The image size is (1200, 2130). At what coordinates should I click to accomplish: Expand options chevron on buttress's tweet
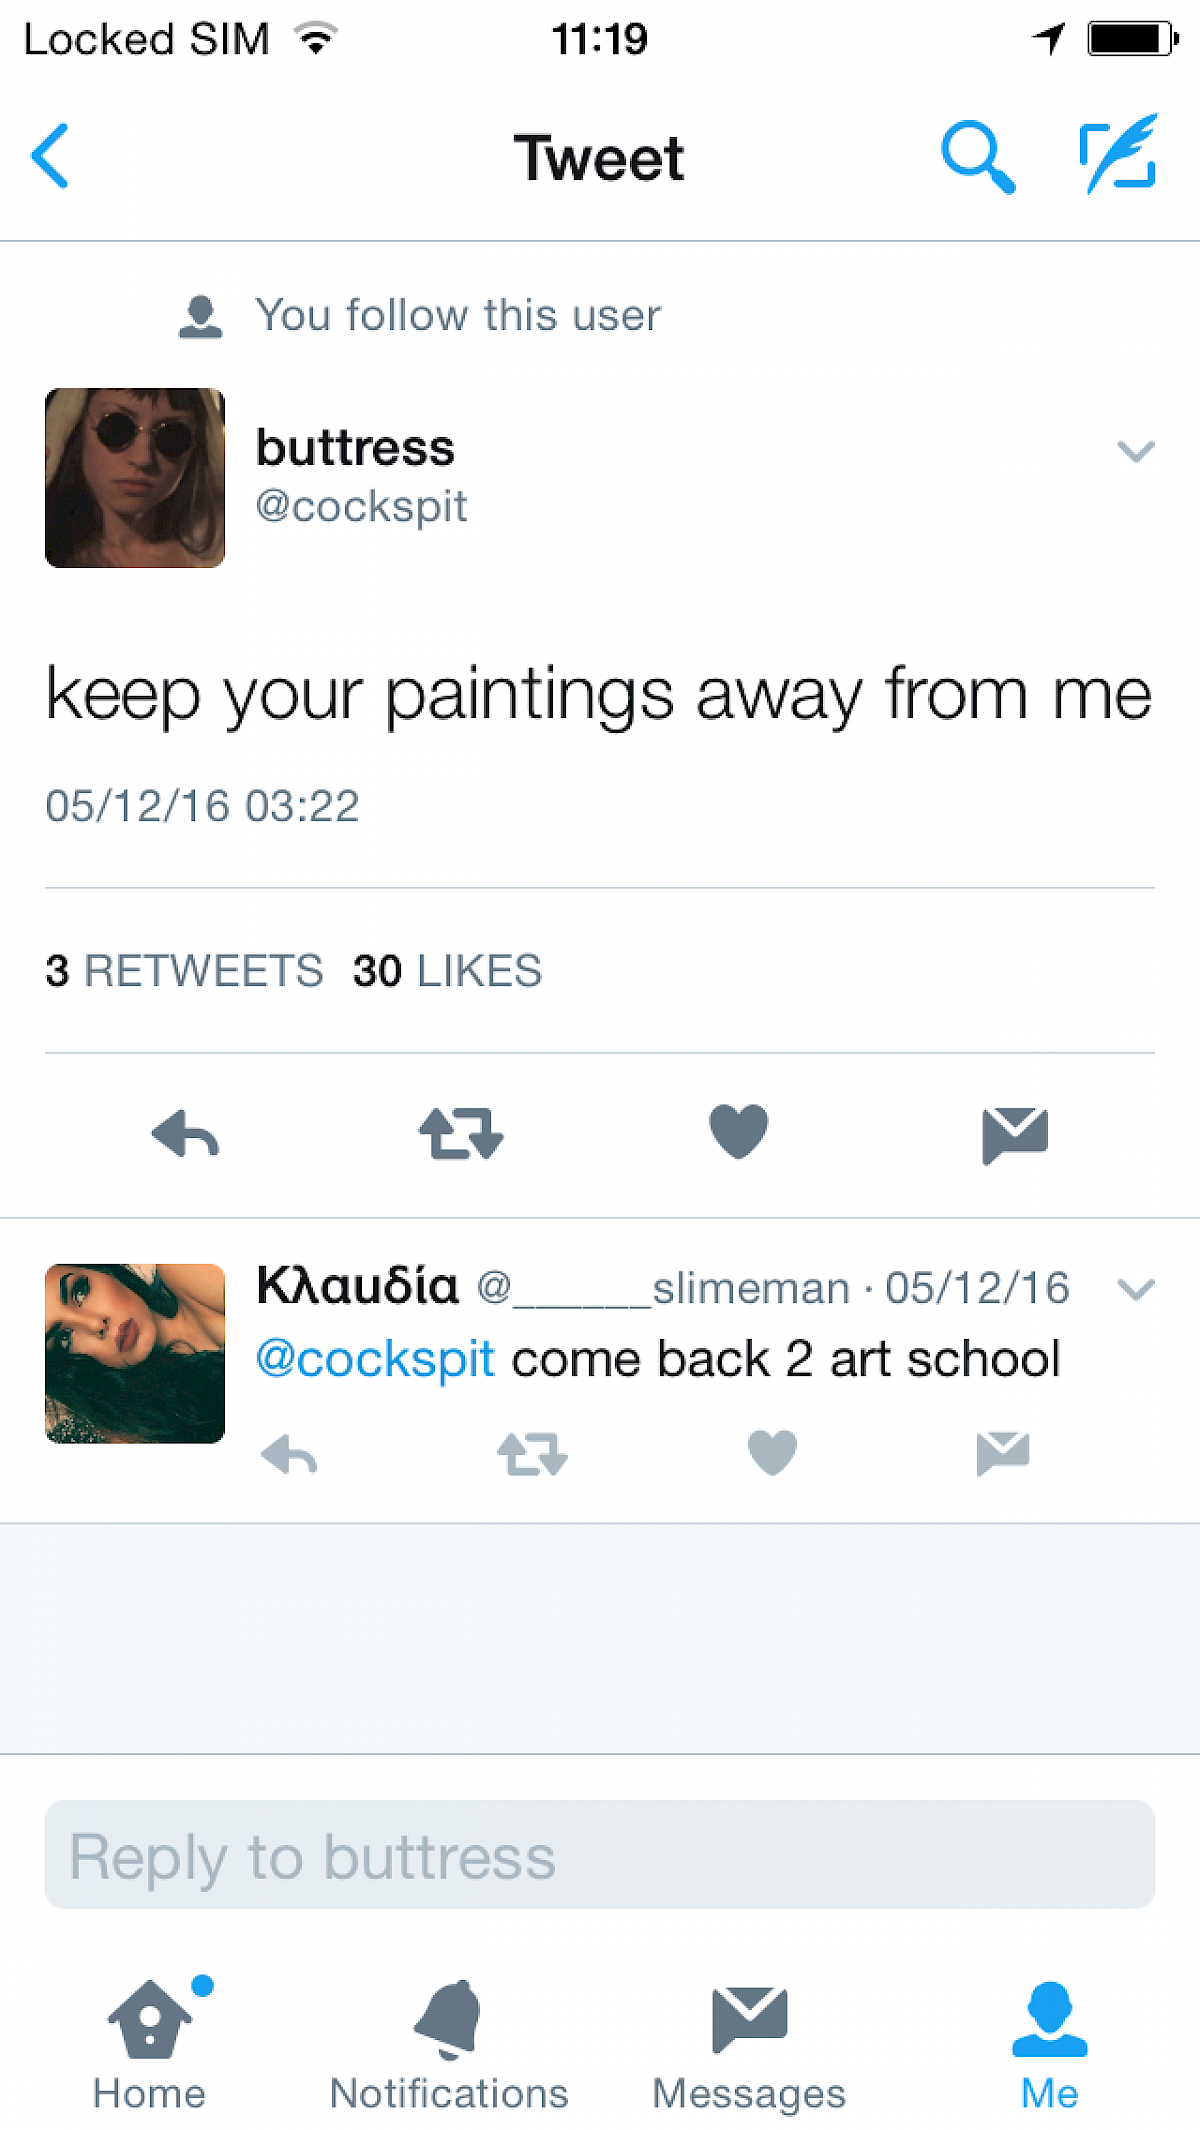tap(1135, 451)
